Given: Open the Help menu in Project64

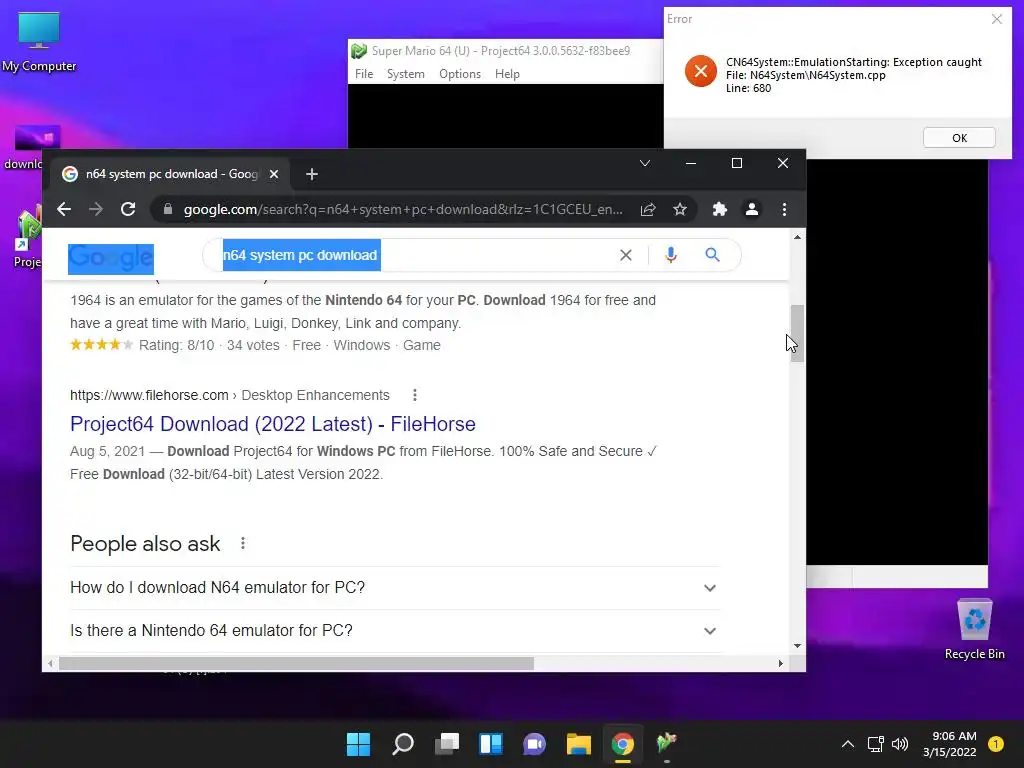Looking at the screenshot, I should click(x=507, y=74).
